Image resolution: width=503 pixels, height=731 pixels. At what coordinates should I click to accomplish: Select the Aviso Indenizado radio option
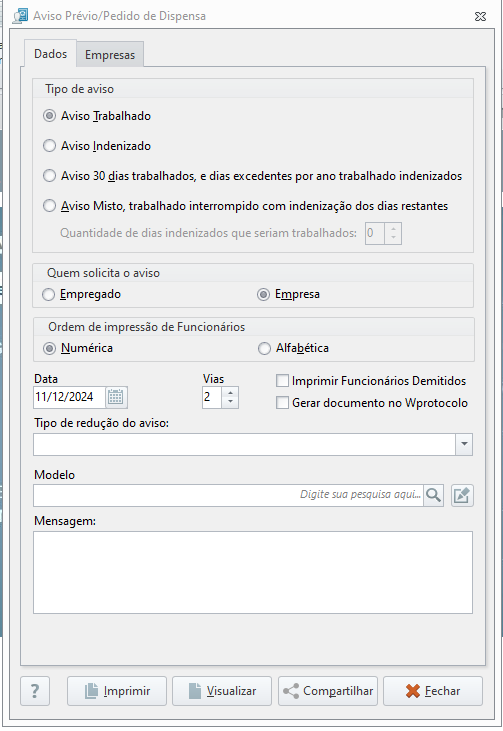coord(49,146)
